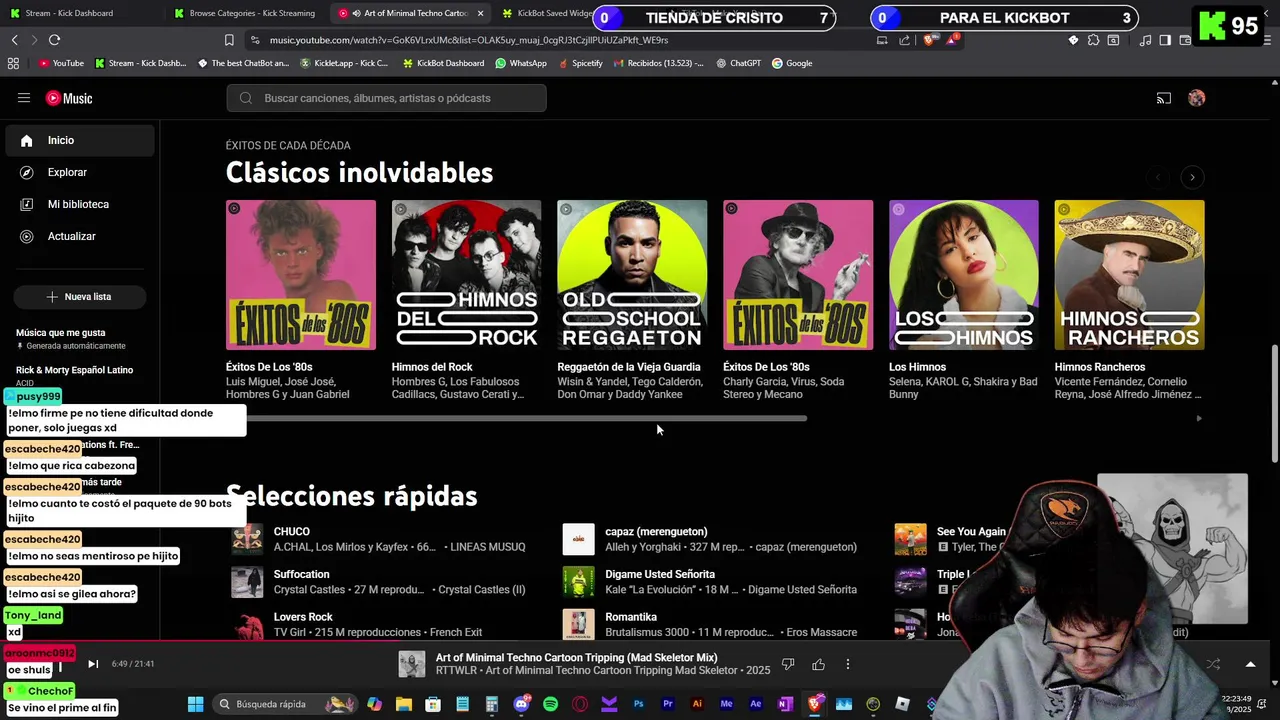Open the Windows Start menu
The width and height of the screenshot is (1280, 720).
pos(195,704)
